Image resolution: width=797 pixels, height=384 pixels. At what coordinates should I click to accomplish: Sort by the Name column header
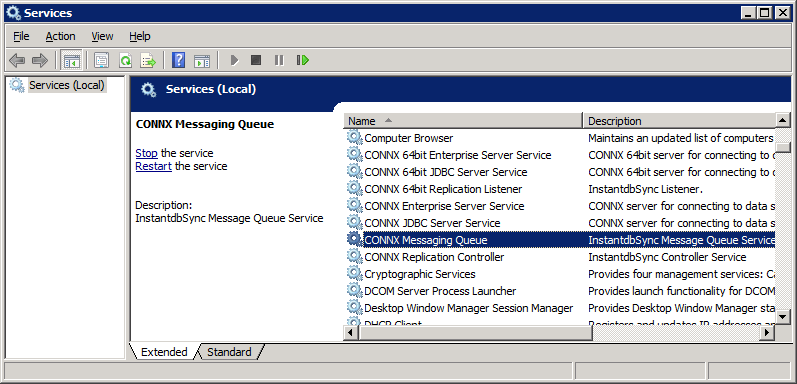pyautogui.click(x=463, y=121)
